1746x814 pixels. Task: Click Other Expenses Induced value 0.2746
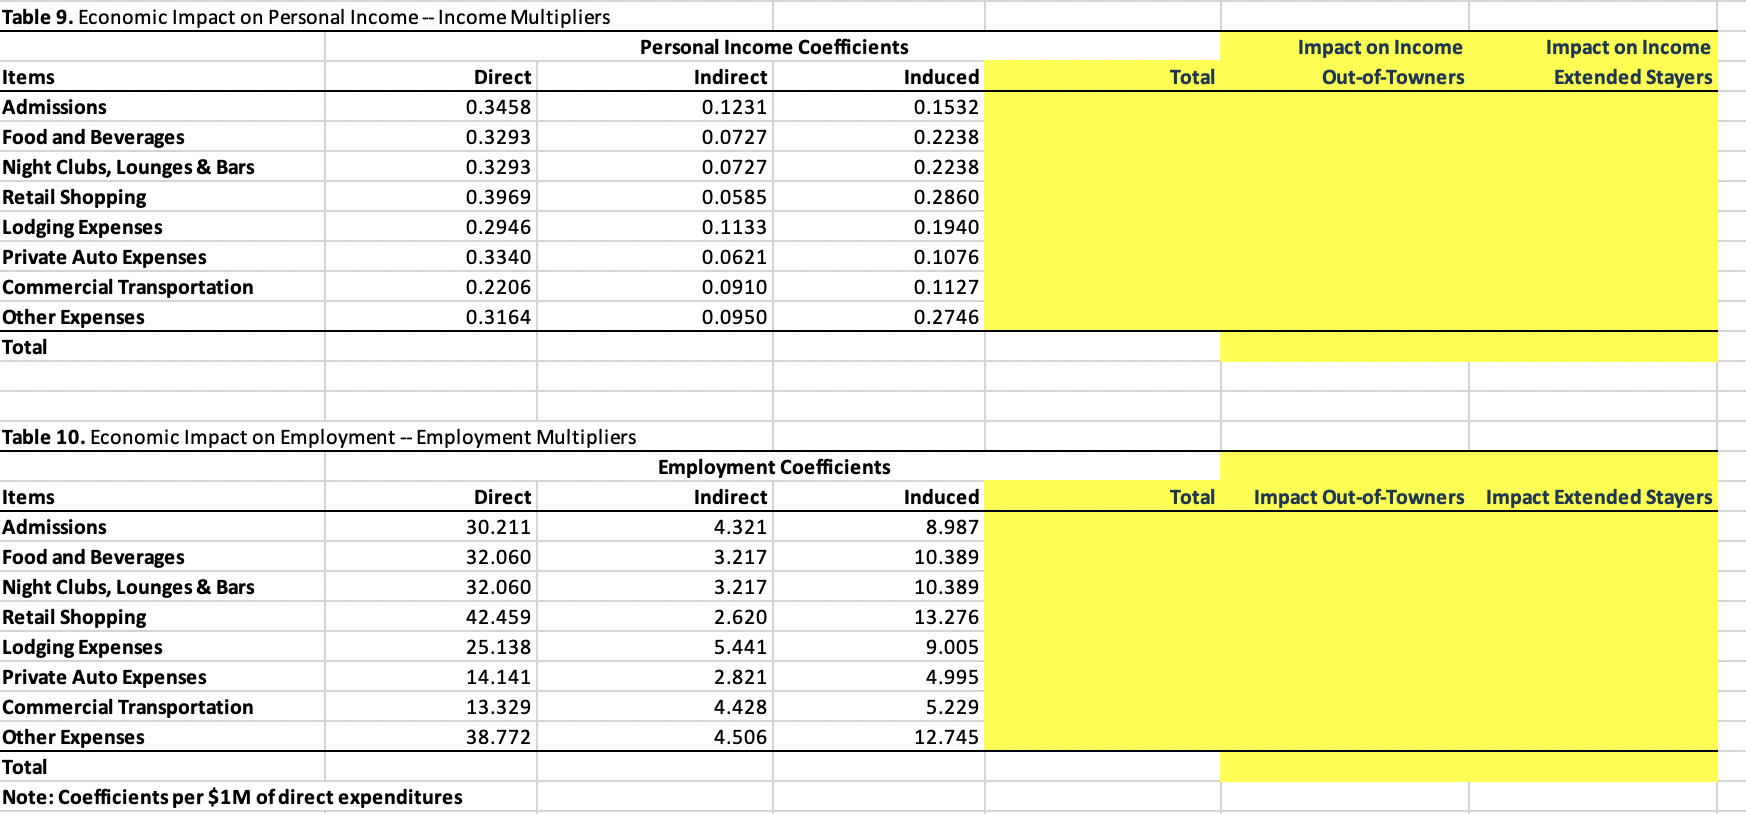pyautogui.click(x=946, y=317)
